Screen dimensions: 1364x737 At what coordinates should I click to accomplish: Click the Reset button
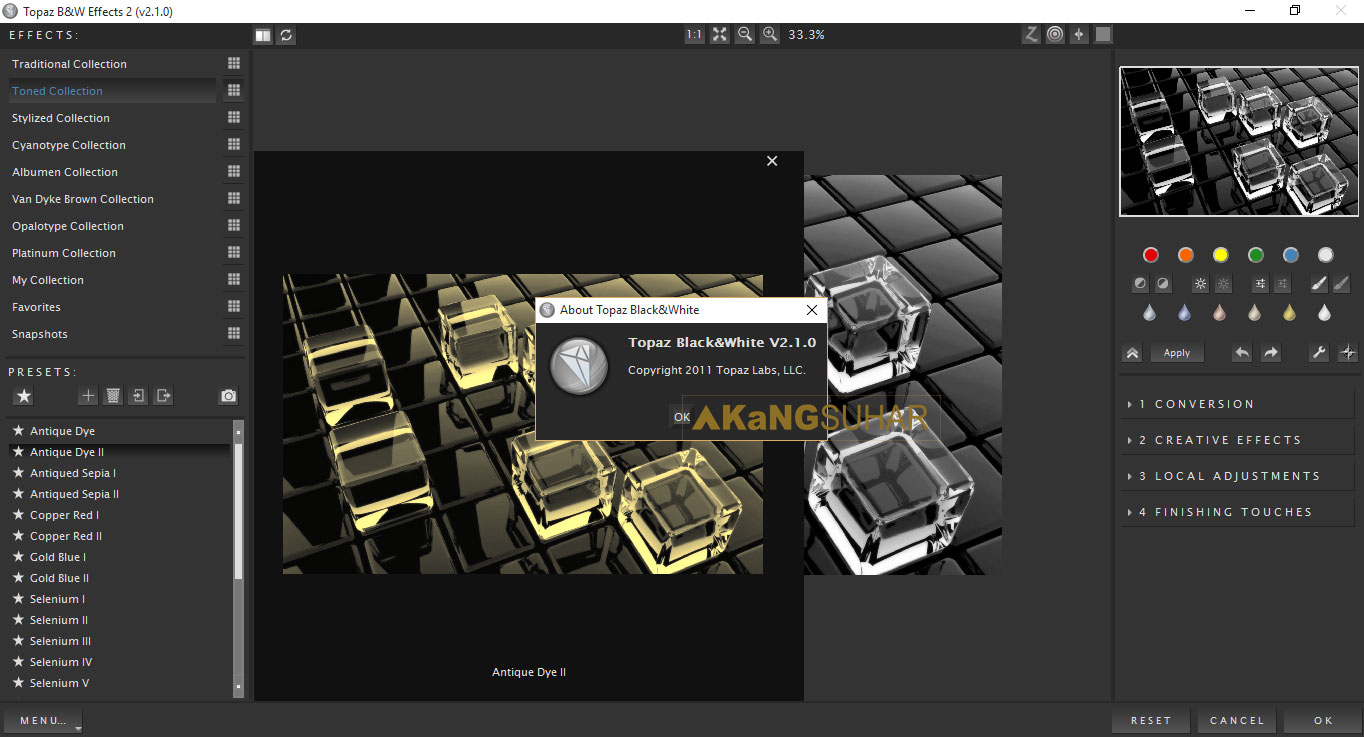pyautogui.click(x=1151, y=720)
